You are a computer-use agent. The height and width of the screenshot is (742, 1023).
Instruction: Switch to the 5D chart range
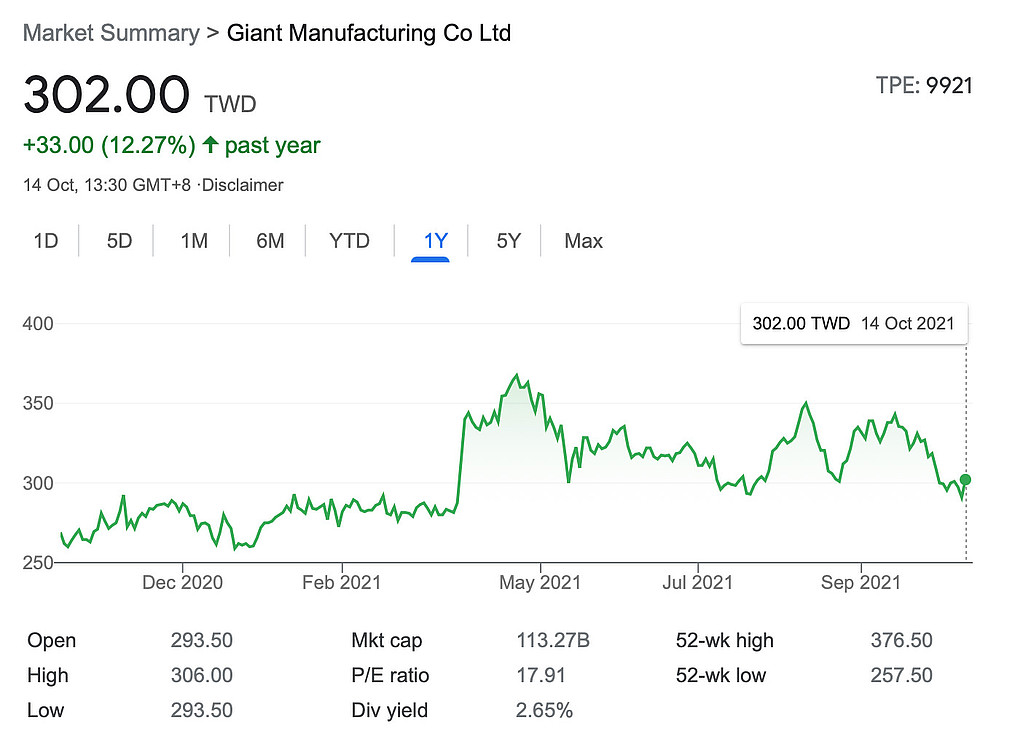pyautogui.click(x=119, y=241)
